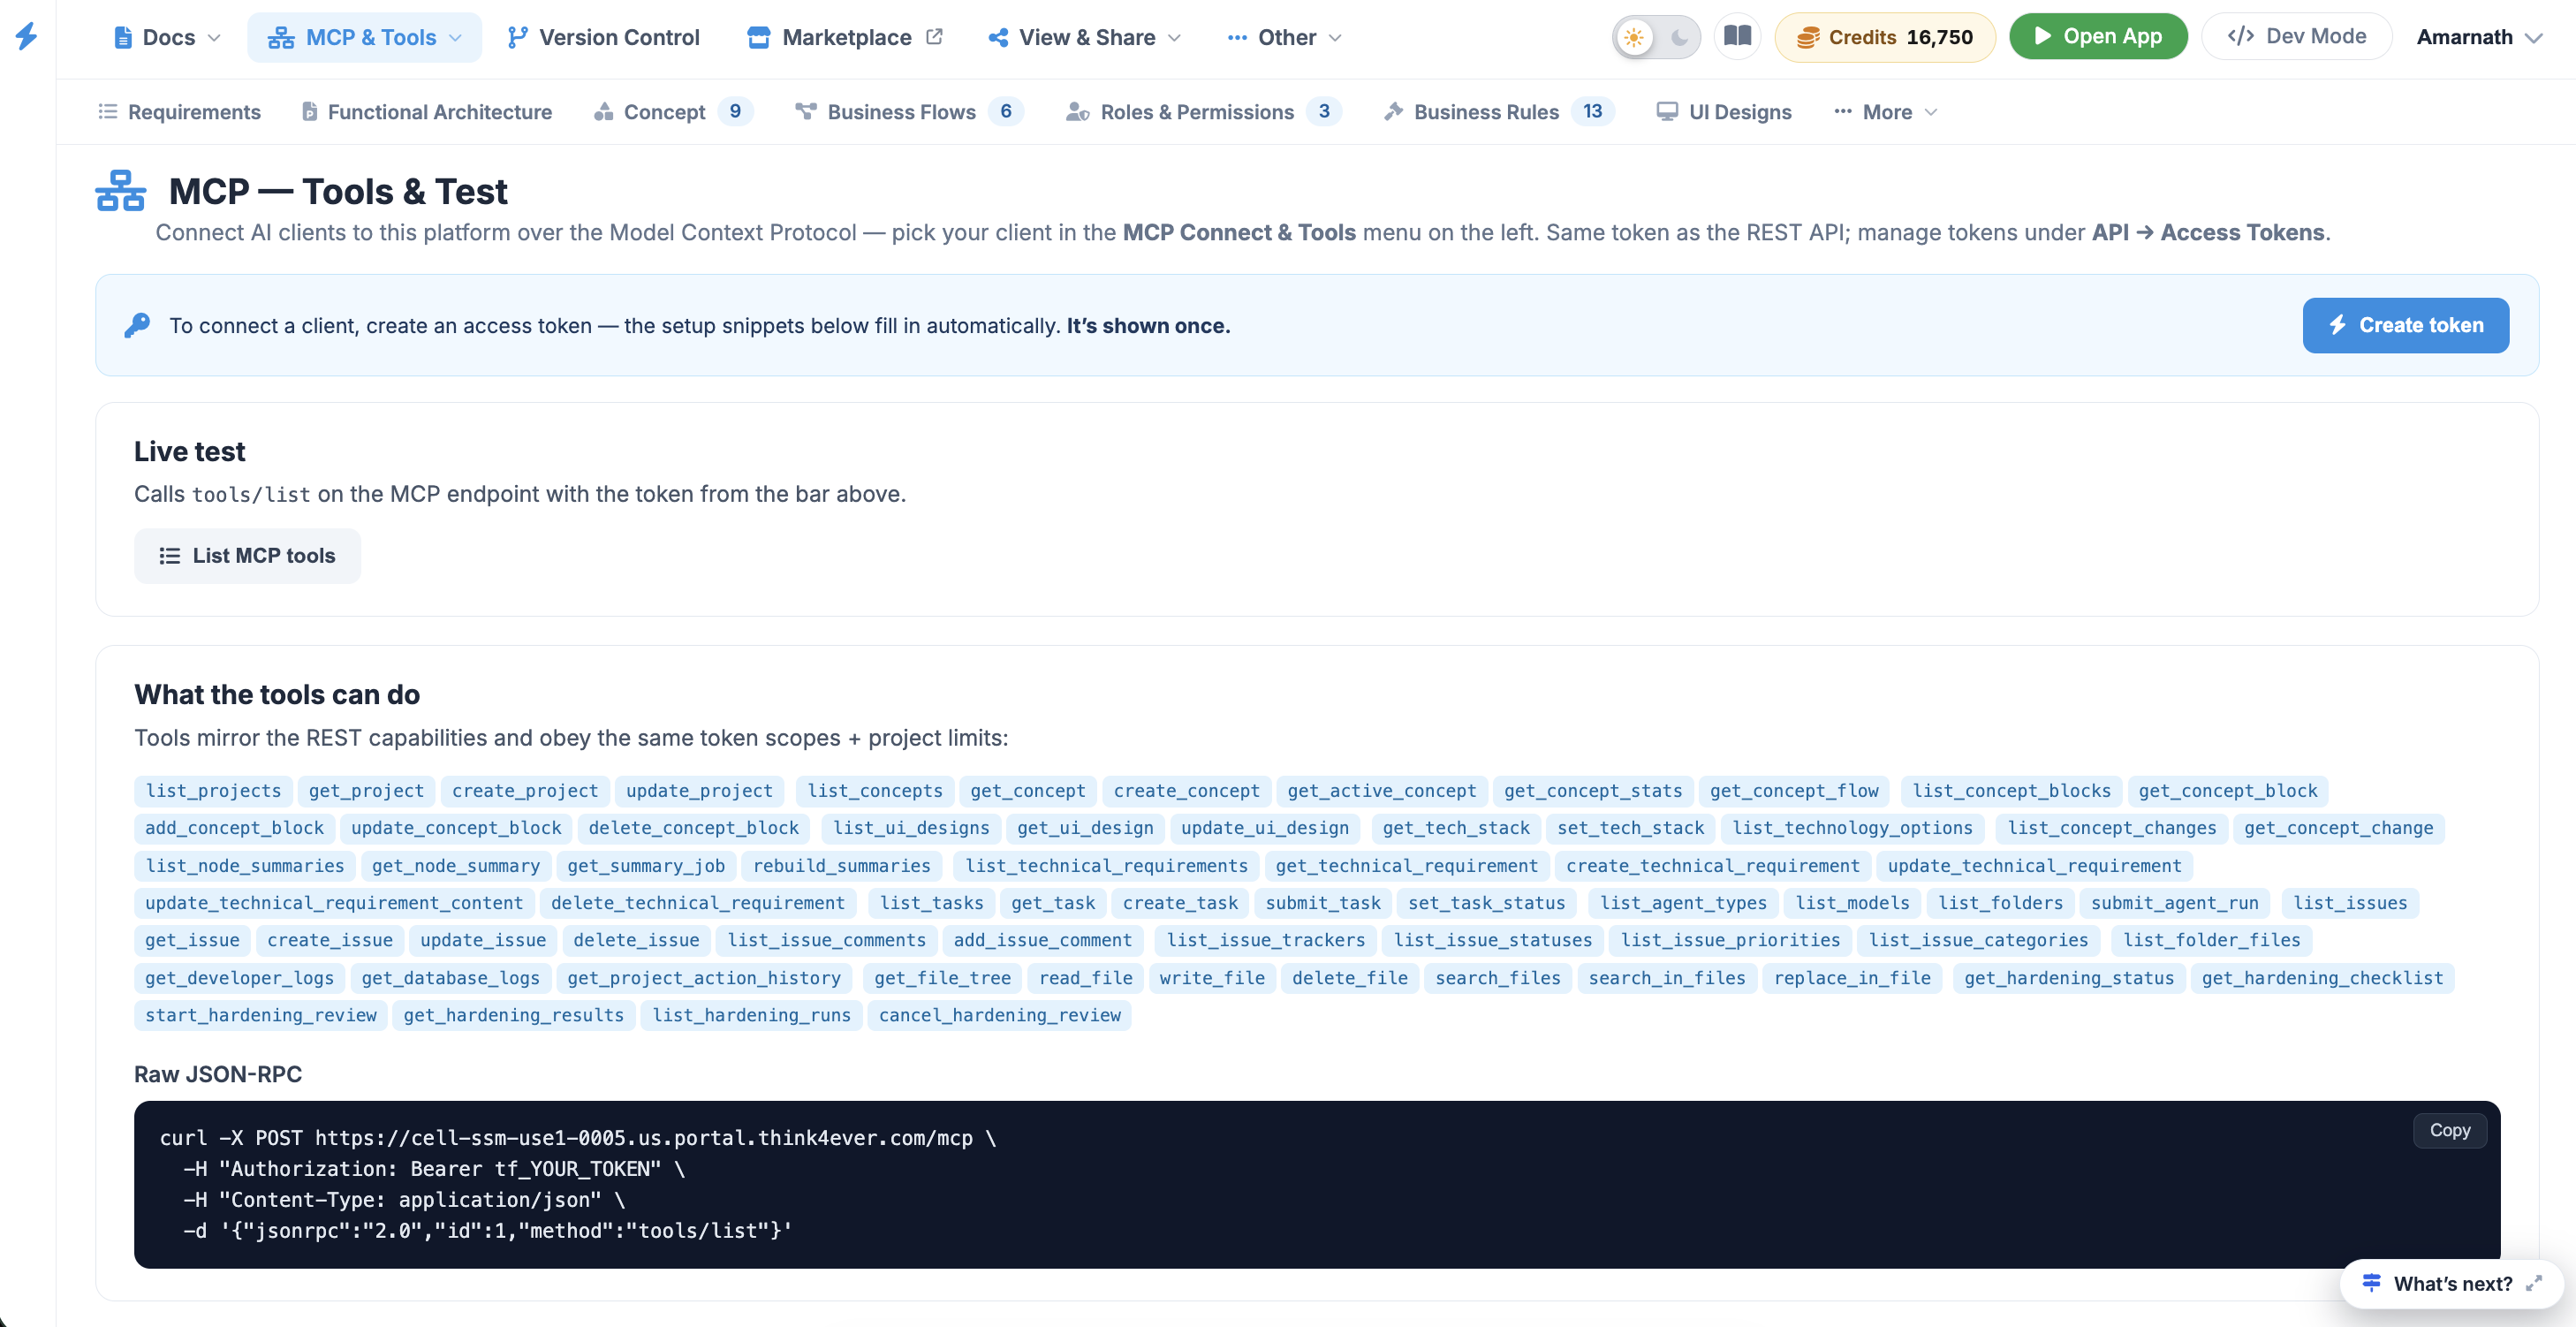
Task: Open Business Rules tab
Action: point(1498,112)
